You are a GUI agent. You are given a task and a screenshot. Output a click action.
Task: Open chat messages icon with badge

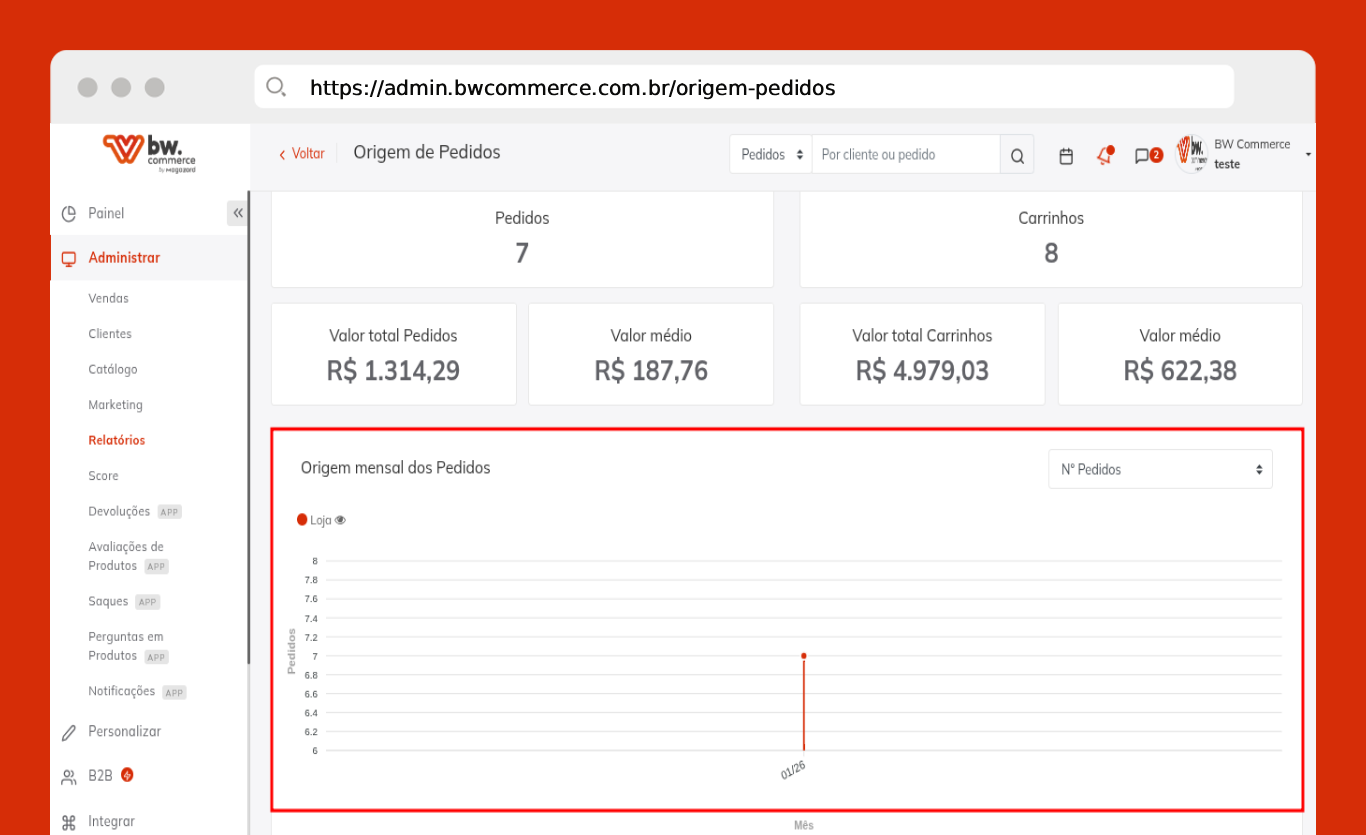pos(1142,156)
